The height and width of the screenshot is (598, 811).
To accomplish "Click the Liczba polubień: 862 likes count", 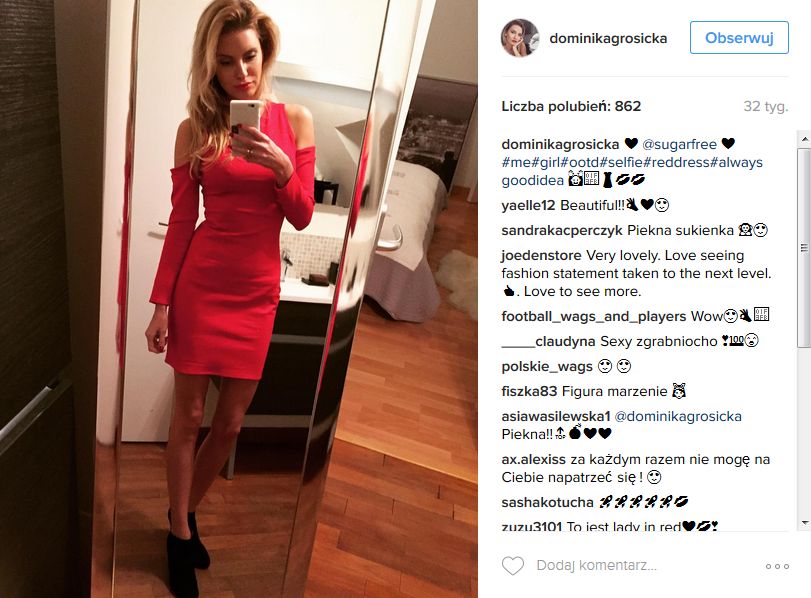I will [x=571, y=106].
